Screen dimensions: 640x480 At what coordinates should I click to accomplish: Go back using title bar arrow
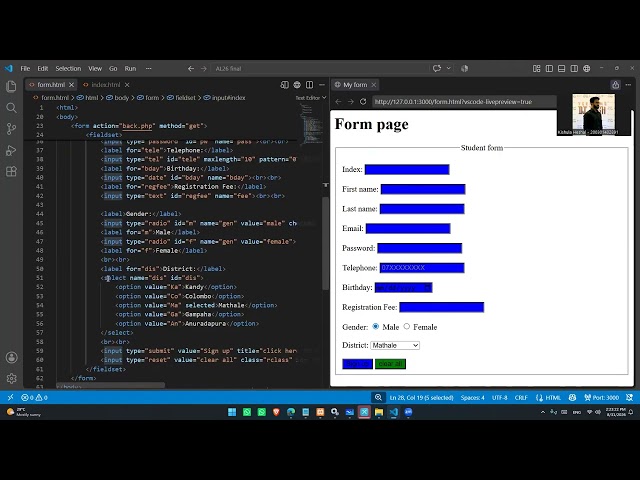click(191, 69)
